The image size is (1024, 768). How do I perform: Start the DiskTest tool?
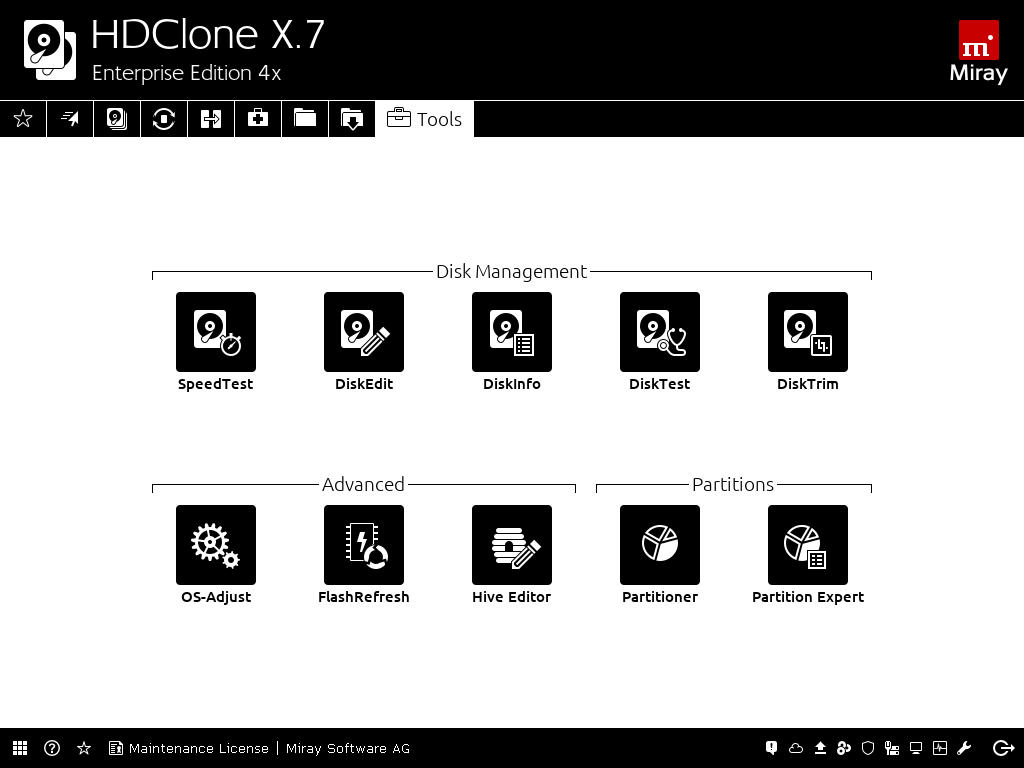pos(659,332)
